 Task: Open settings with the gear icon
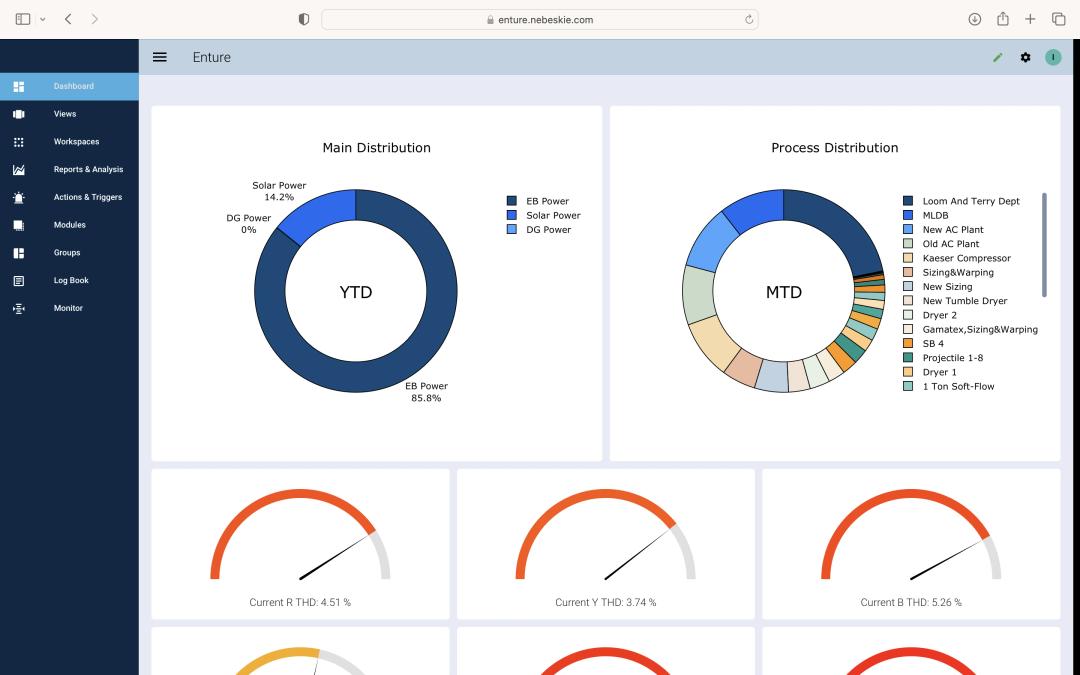point(1026,58)
